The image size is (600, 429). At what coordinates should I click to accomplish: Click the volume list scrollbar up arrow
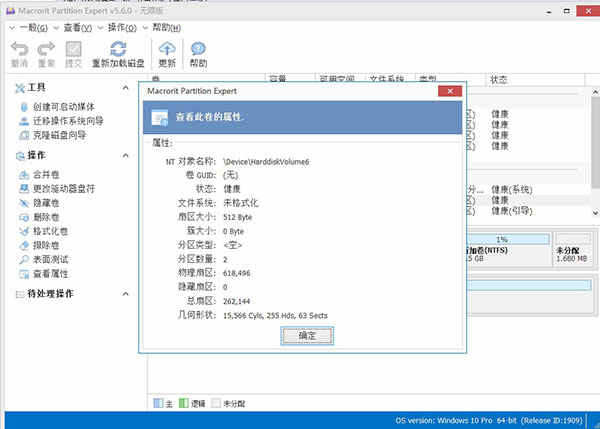[595, 92]
